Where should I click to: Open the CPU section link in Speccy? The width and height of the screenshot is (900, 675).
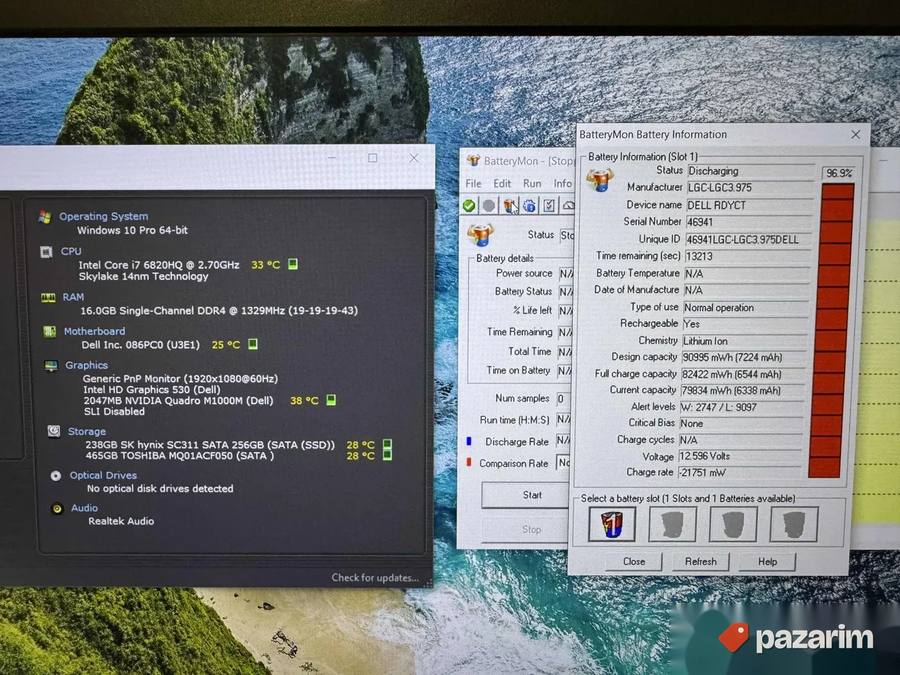71,251
